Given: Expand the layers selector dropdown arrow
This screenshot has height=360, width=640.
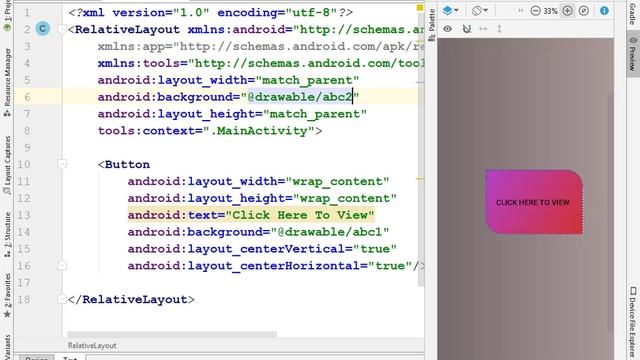Looking at the screenshot, I should (x=456, y=11).
